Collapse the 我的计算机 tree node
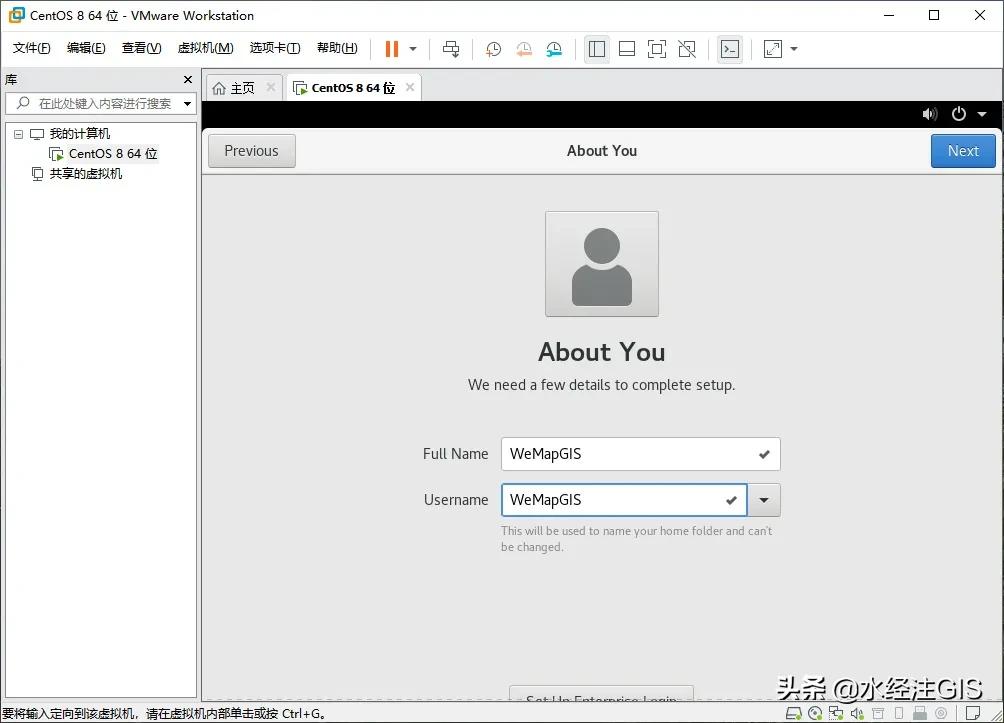This screenshot has height=723, width=1004. tap(18, 133)
